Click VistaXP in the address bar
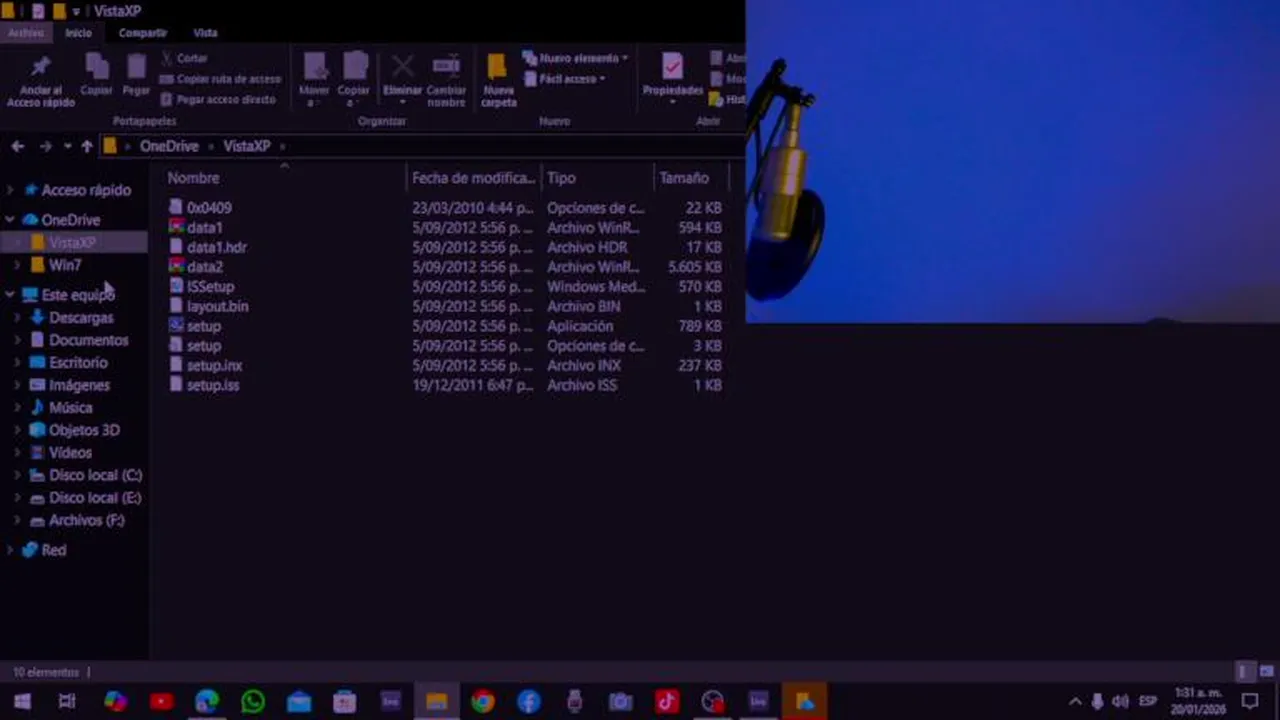This screenshot has width=1280, height=720. pos(246,146)
